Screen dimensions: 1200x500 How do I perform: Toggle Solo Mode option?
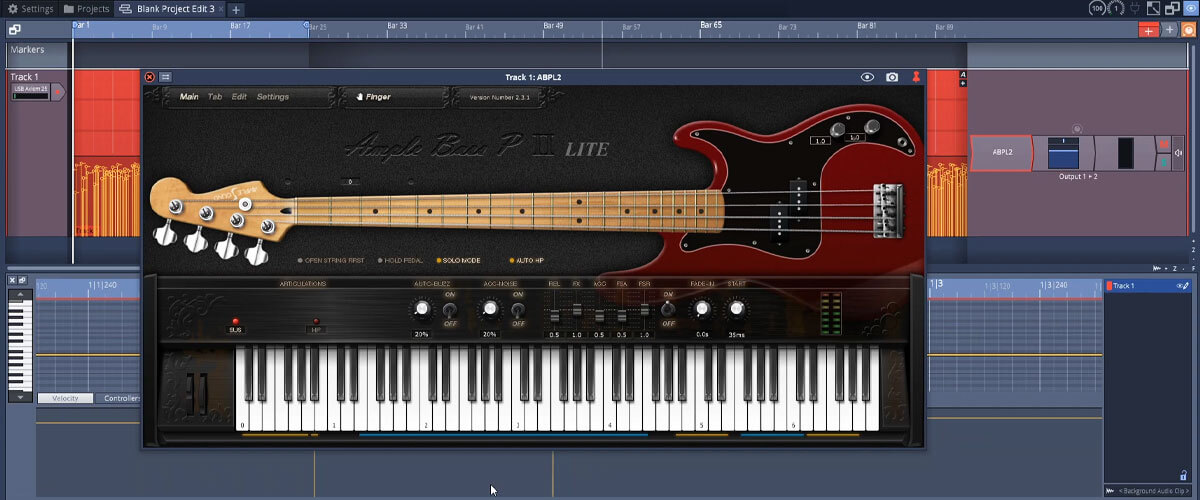(461, 260)
